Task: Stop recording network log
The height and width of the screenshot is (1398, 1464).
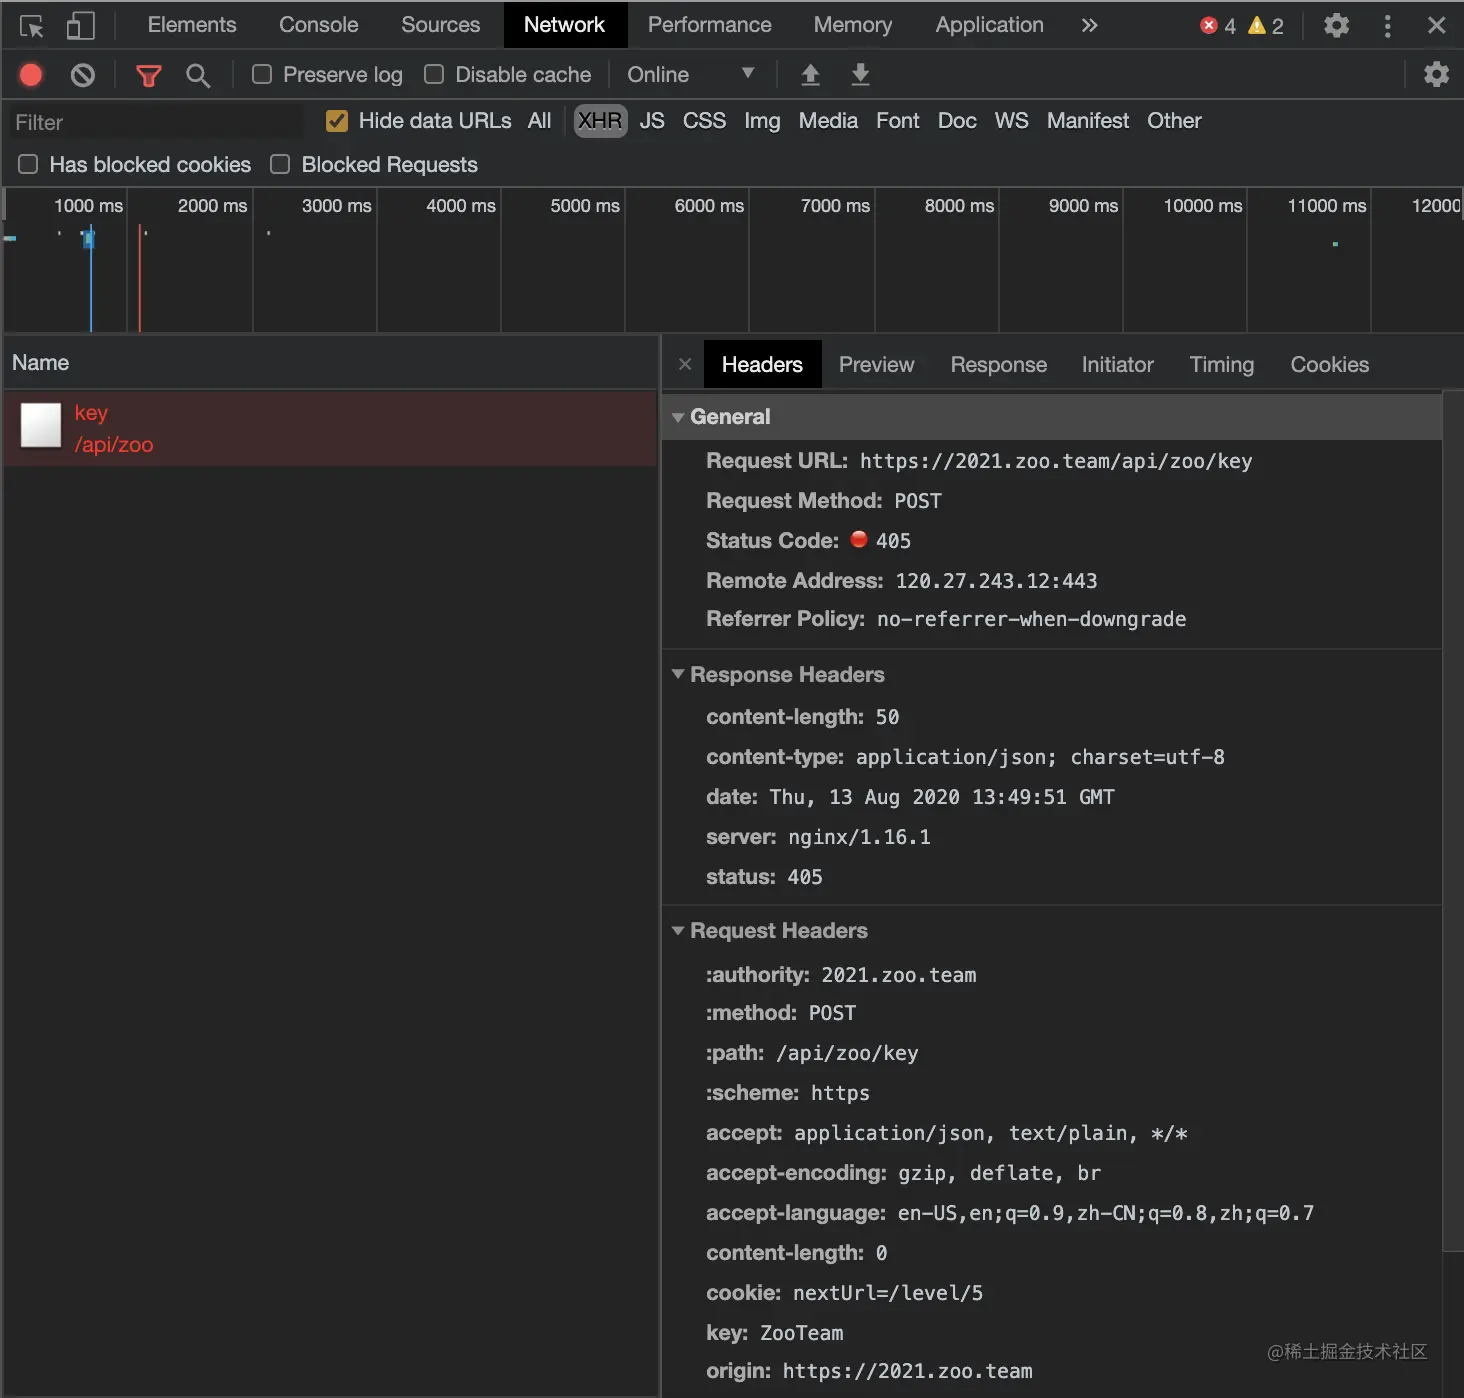Action: tap(31, 75)
